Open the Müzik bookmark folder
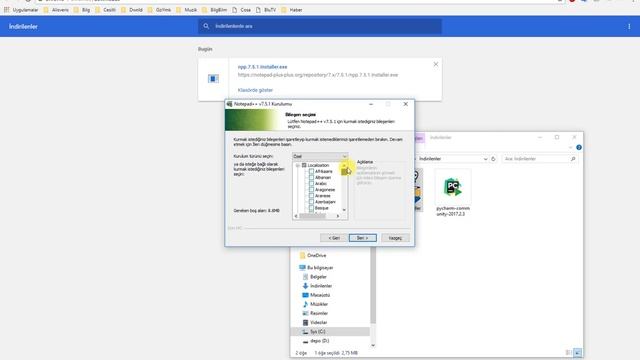The width and height of the screenshot is (640, 360). tap(187, 10)
